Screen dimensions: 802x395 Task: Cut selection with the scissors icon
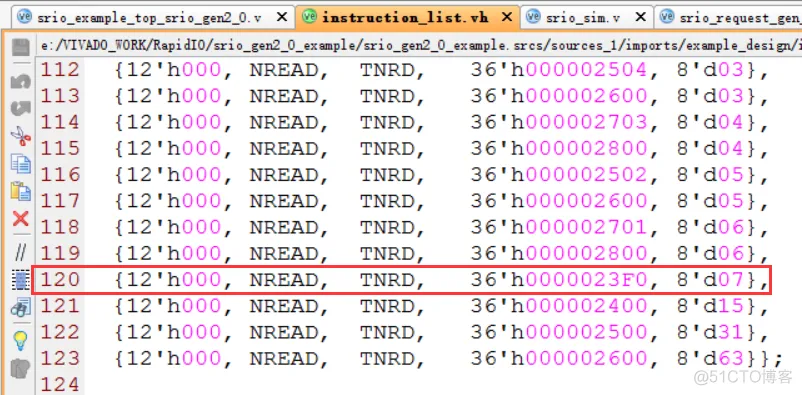(x=20, y=137)
